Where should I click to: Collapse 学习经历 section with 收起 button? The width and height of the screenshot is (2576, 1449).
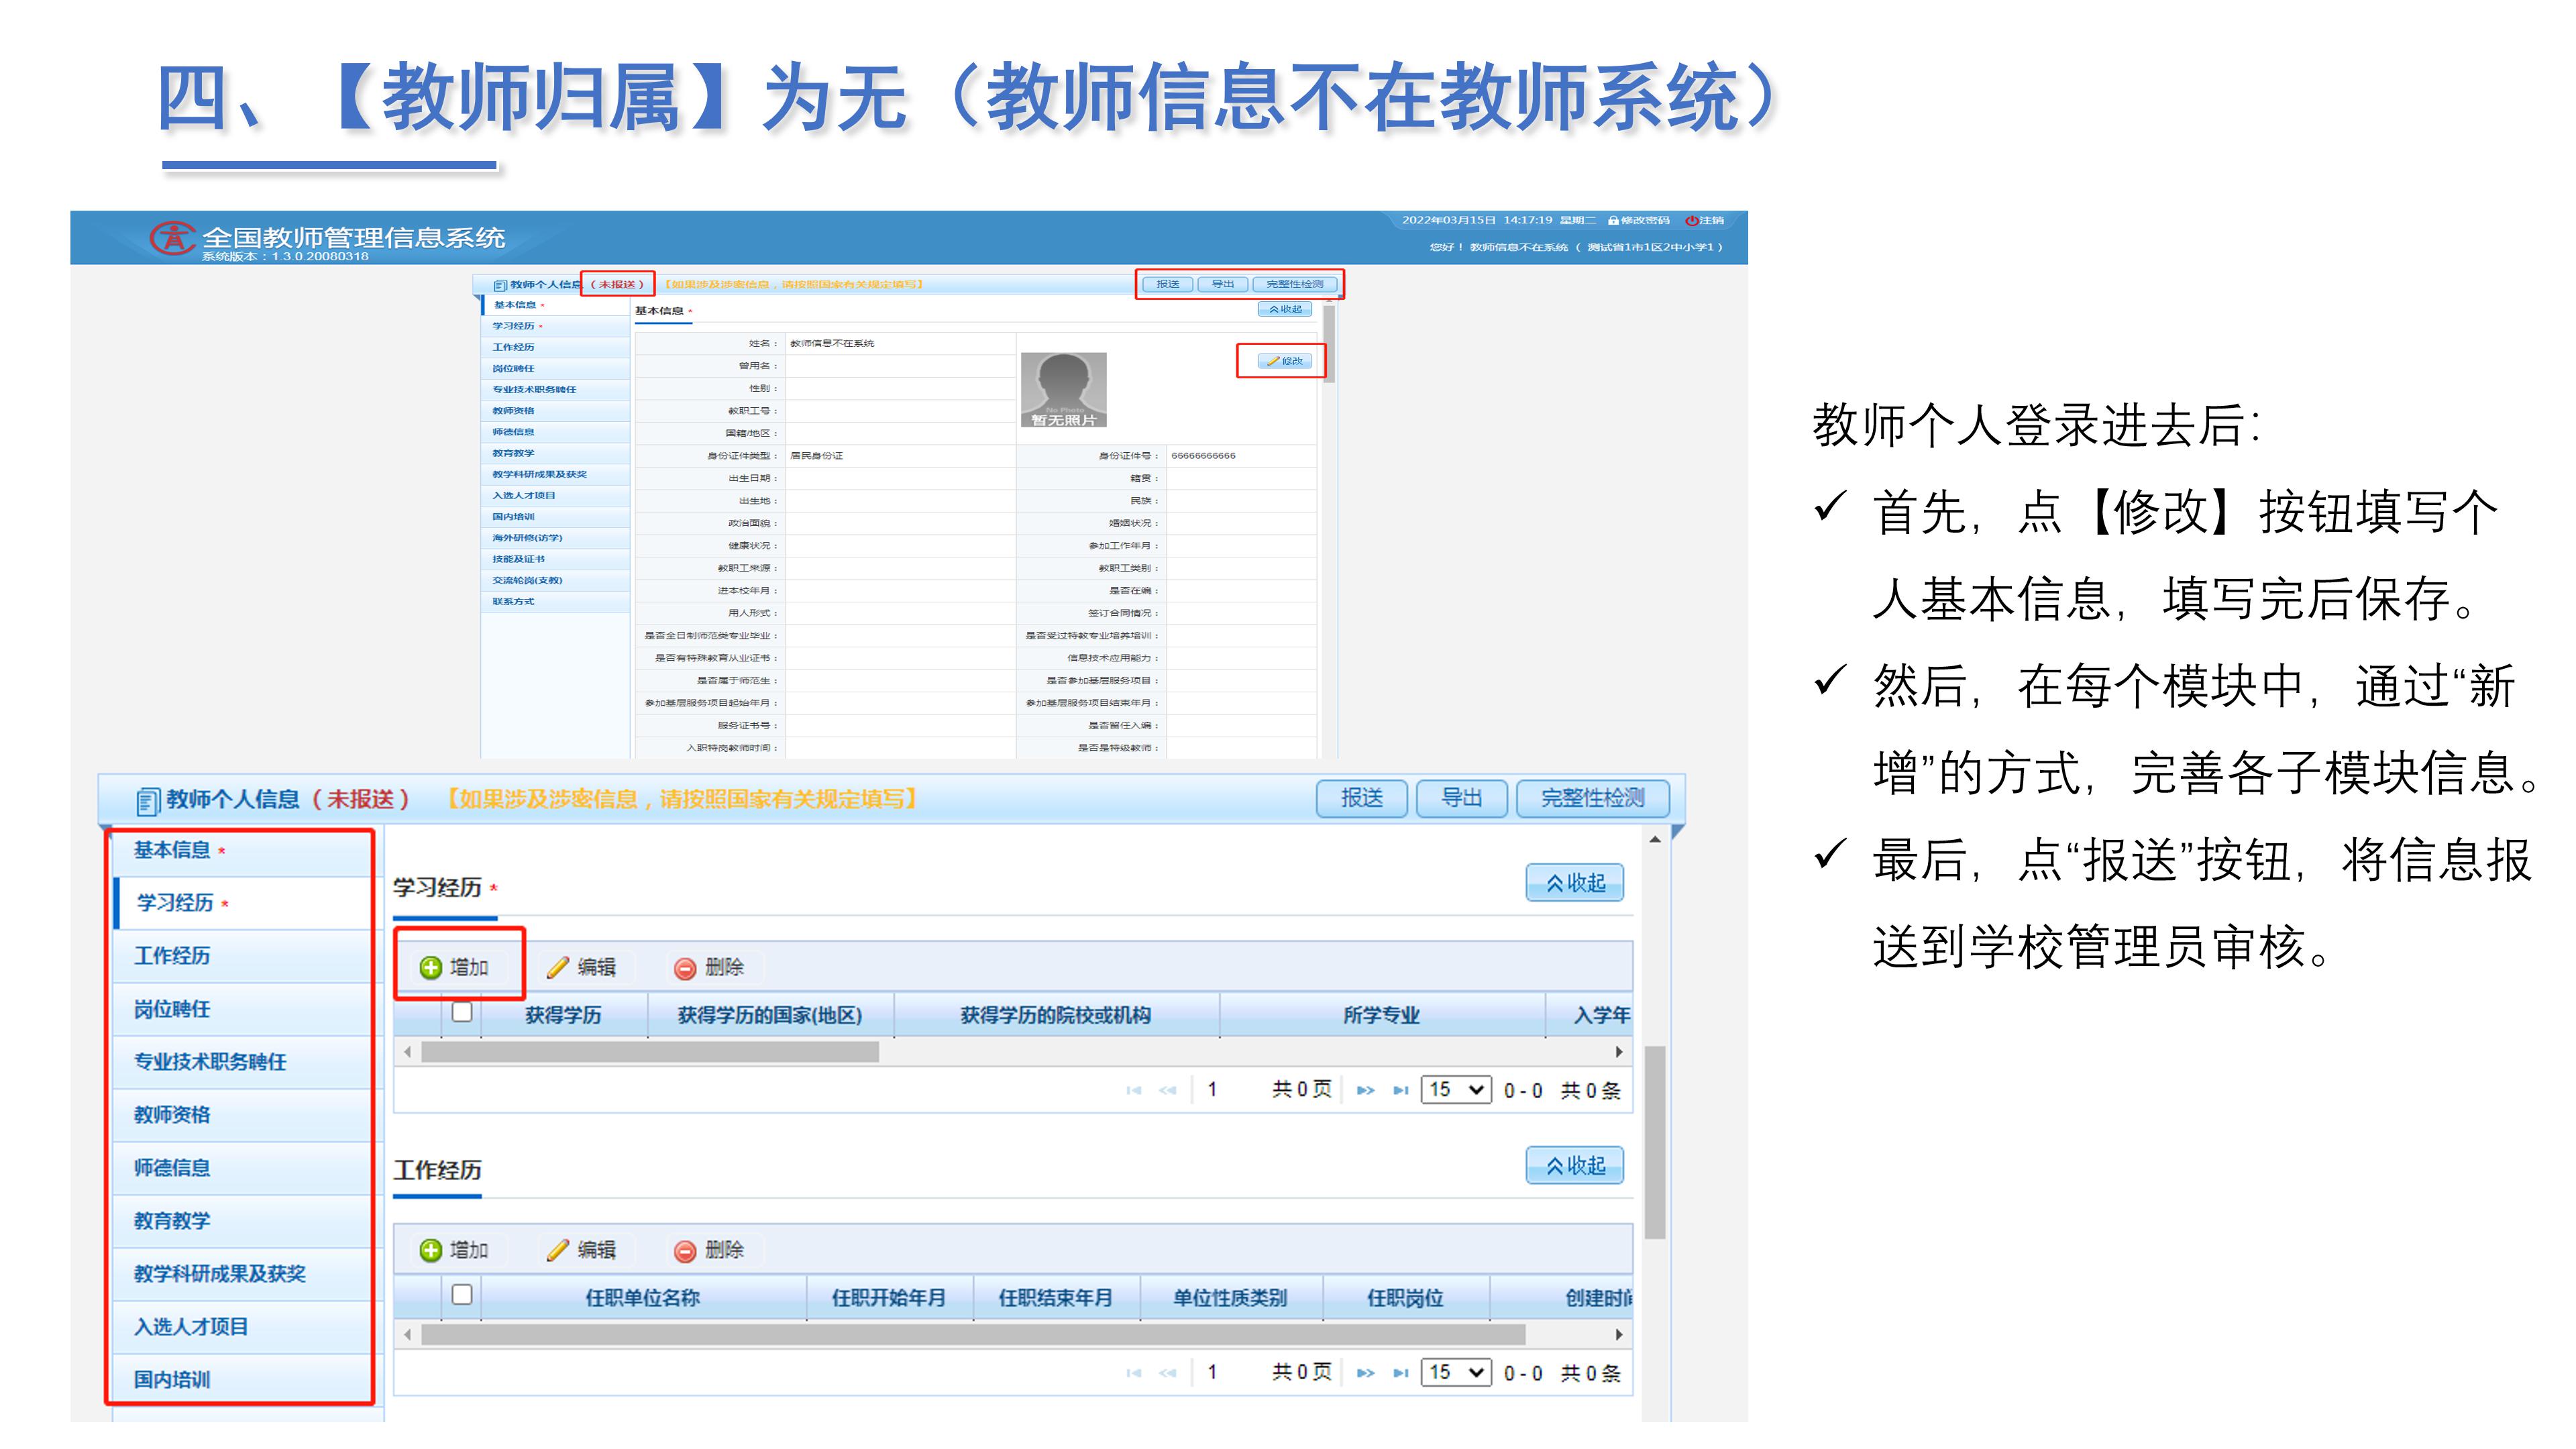[1574, 883]
